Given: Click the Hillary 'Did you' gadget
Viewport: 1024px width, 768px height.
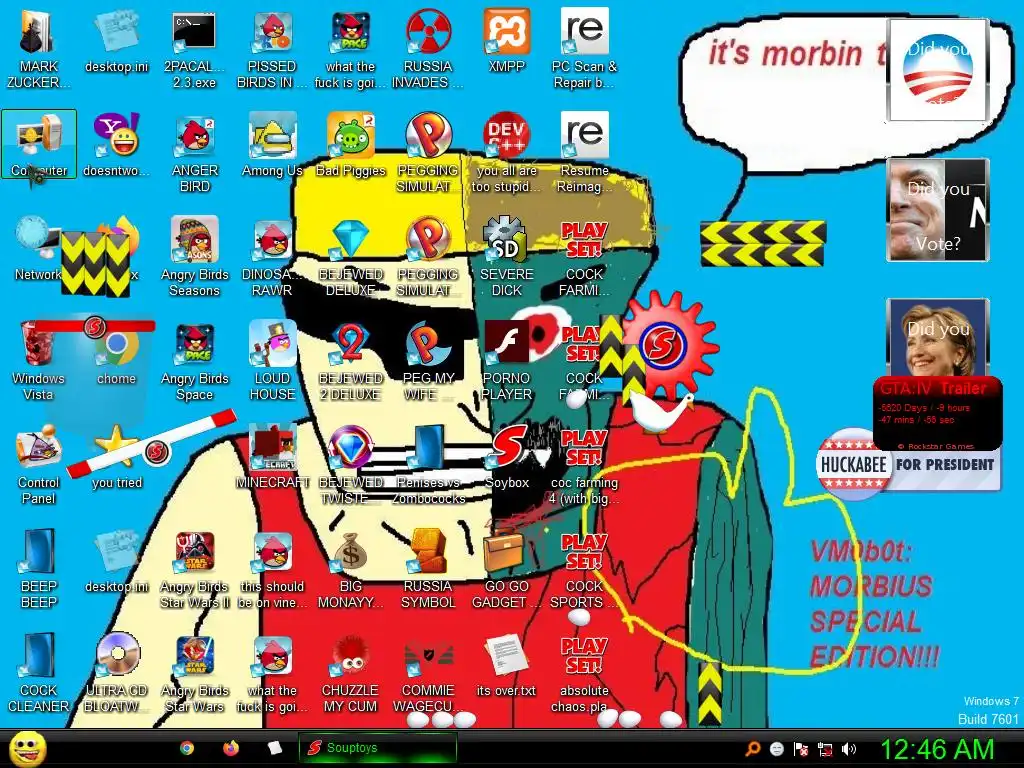Looking at the screenshot, I should (x=938, y=338).
